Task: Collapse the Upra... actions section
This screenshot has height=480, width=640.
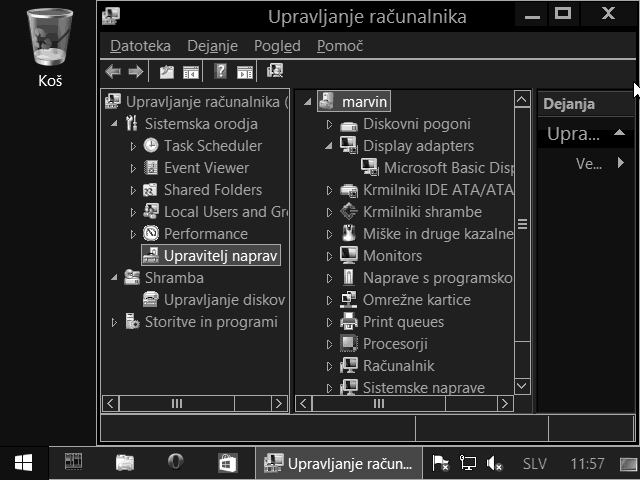Action: point(619,133)
